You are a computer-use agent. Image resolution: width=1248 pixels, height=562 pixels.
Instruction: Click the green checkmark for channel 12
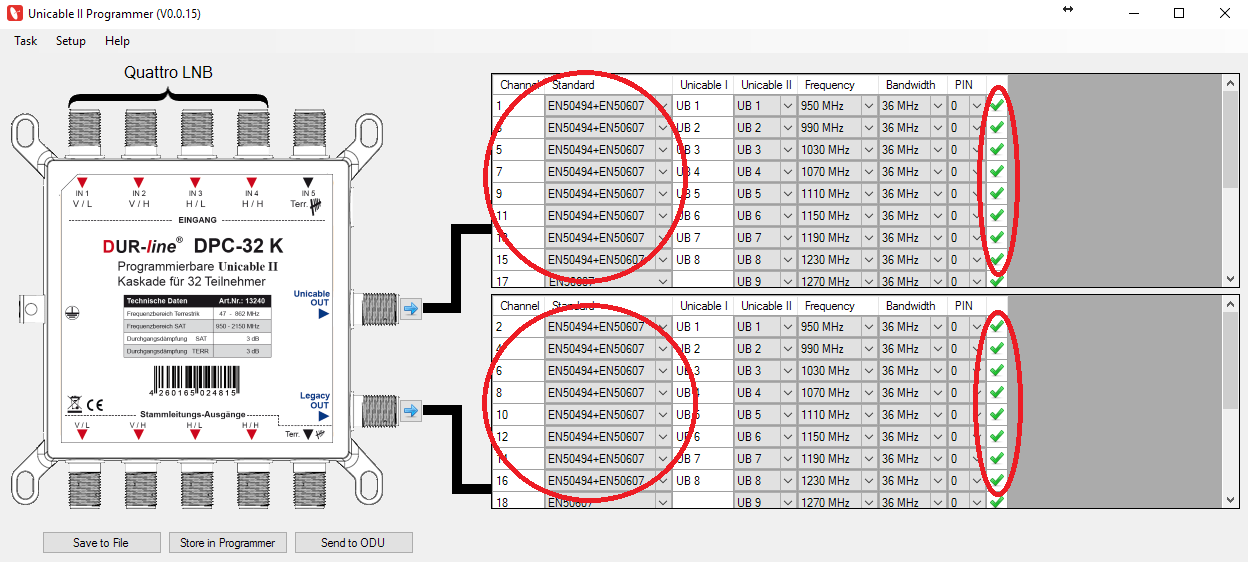[x=996, y=437]
